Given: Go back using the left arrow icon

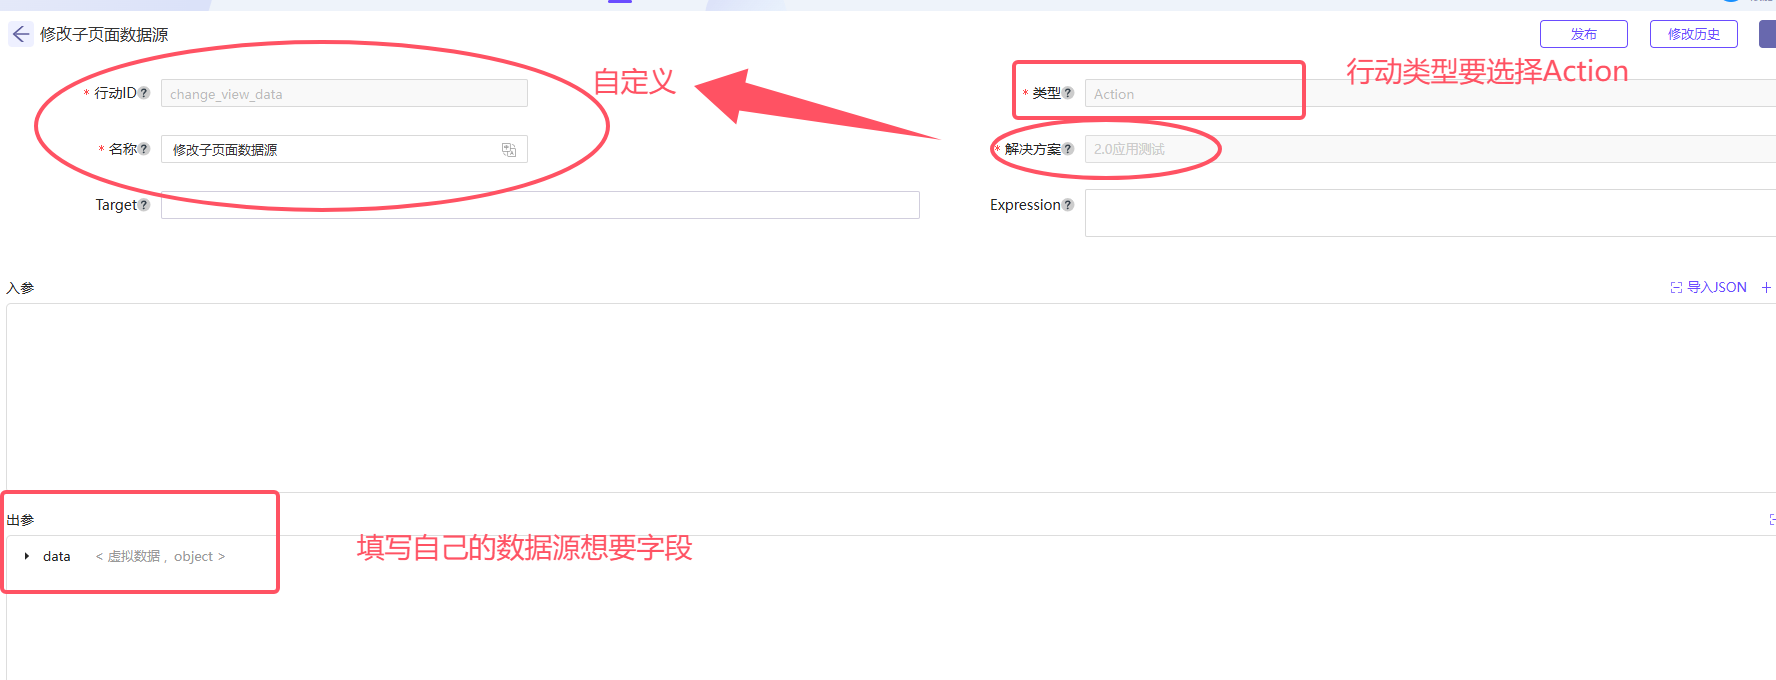Looking at the screenshot, I should (21, 34).
